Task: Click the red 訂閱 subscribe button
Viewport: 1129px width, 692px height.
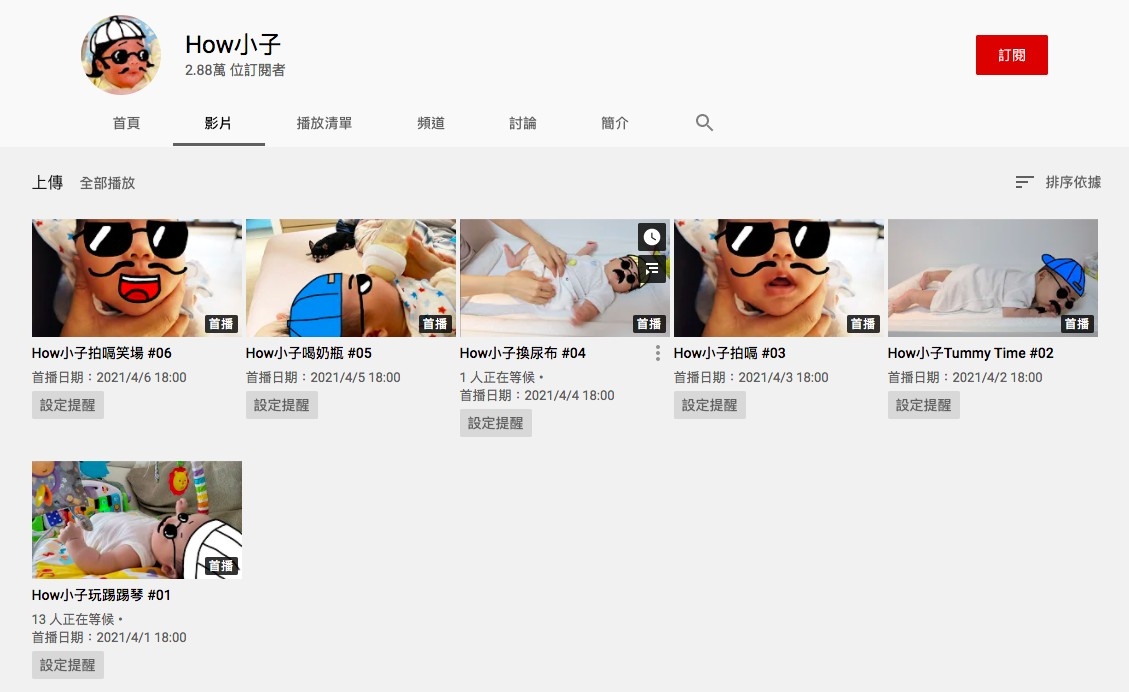Action: click(x=1011, y=55)
